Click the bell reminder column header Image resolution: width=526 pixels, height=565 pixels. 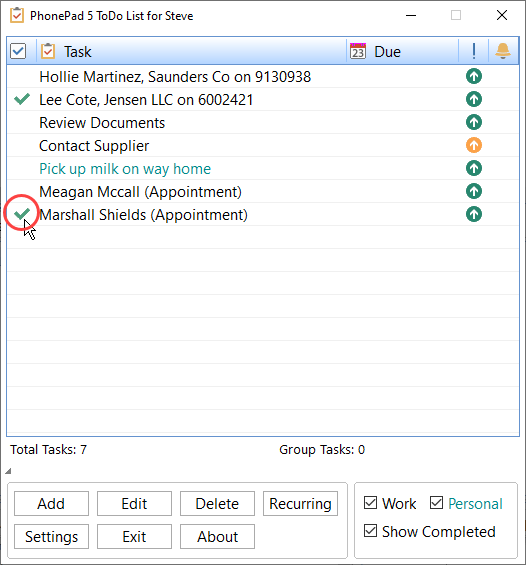pyautogui.click(x=503, y=51)
